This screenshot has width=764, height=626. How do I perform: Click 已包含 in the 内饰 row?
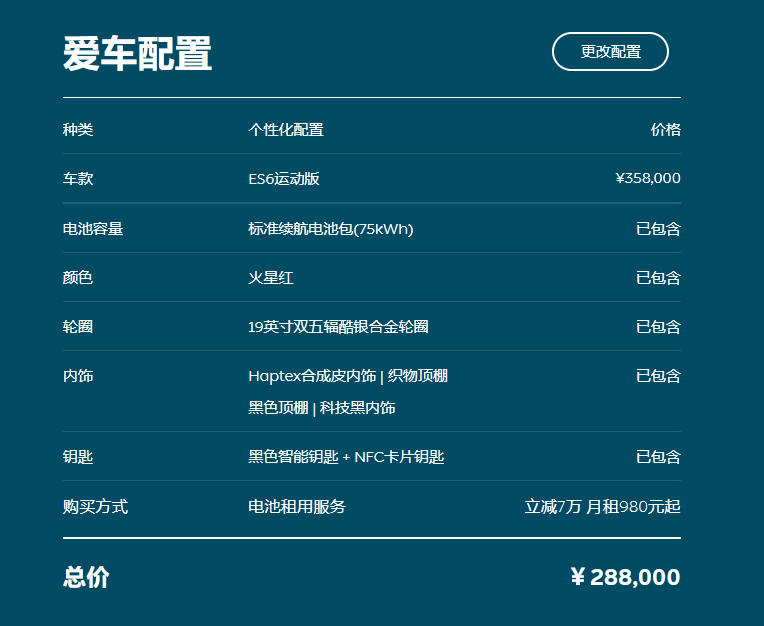[658, 376]
